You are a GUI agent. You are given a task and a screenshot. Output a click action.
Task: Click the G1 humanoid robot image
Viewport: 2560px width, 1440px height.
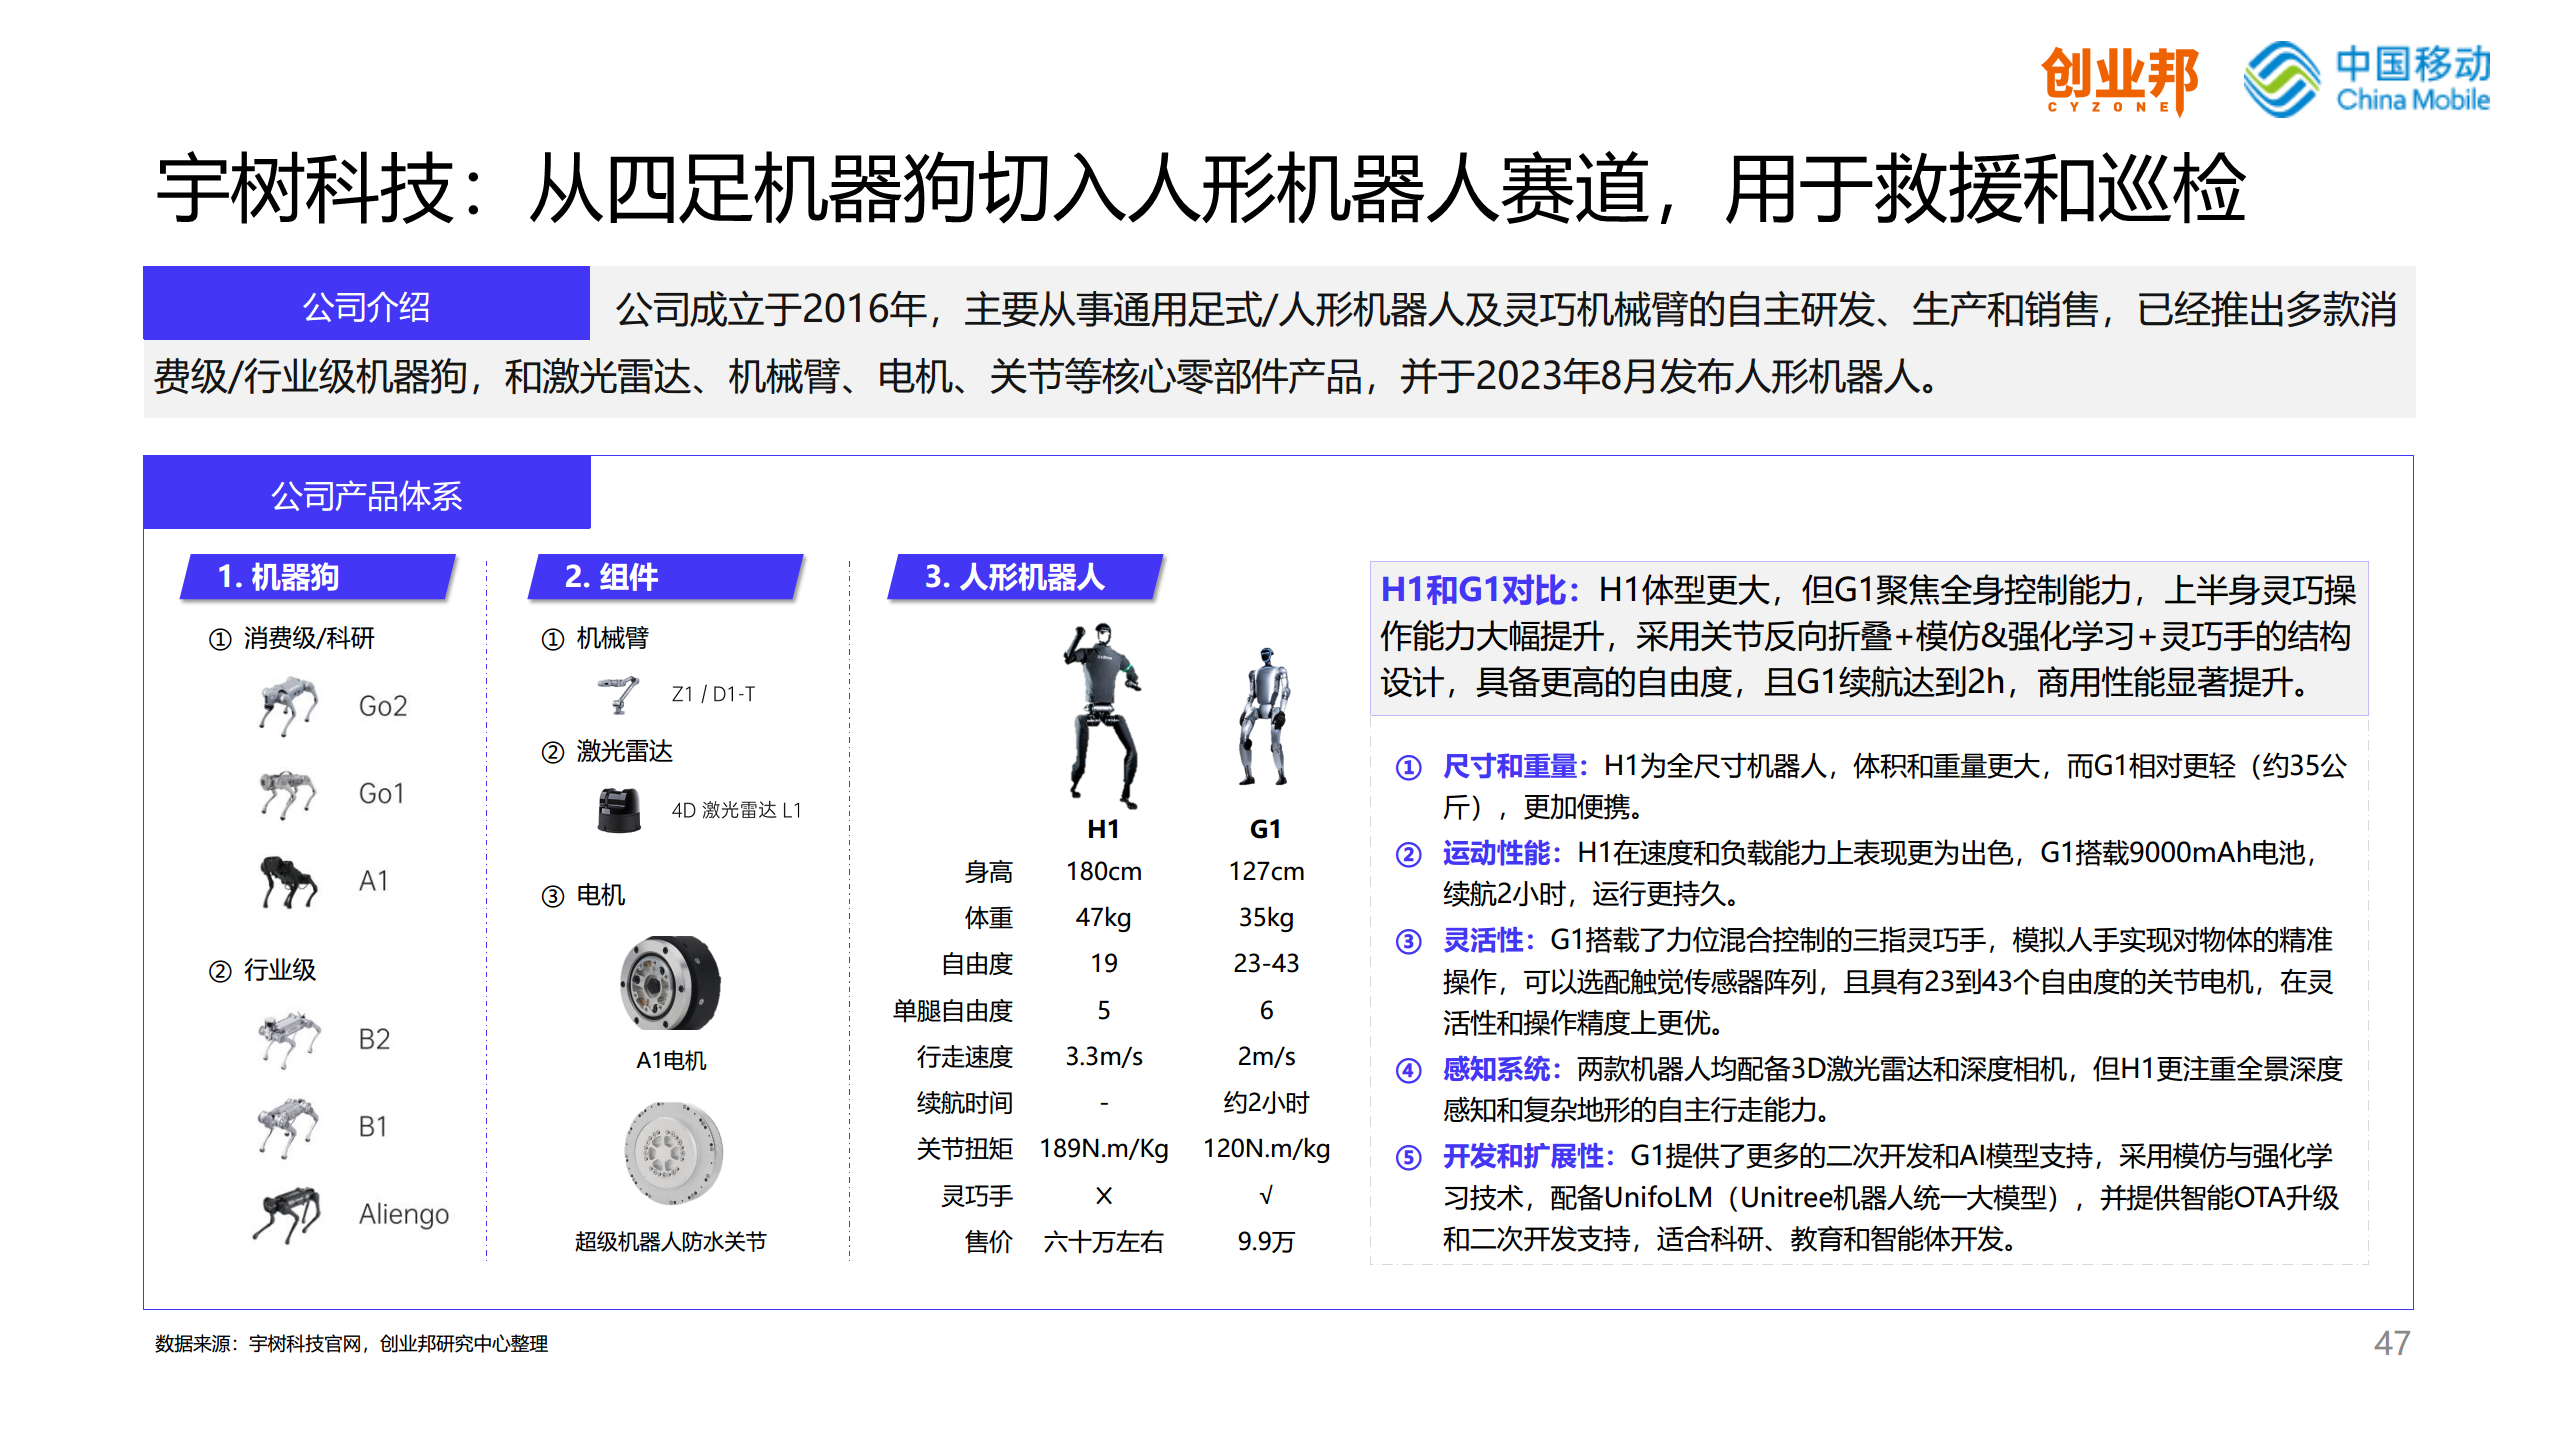(x=1264, y=715)
